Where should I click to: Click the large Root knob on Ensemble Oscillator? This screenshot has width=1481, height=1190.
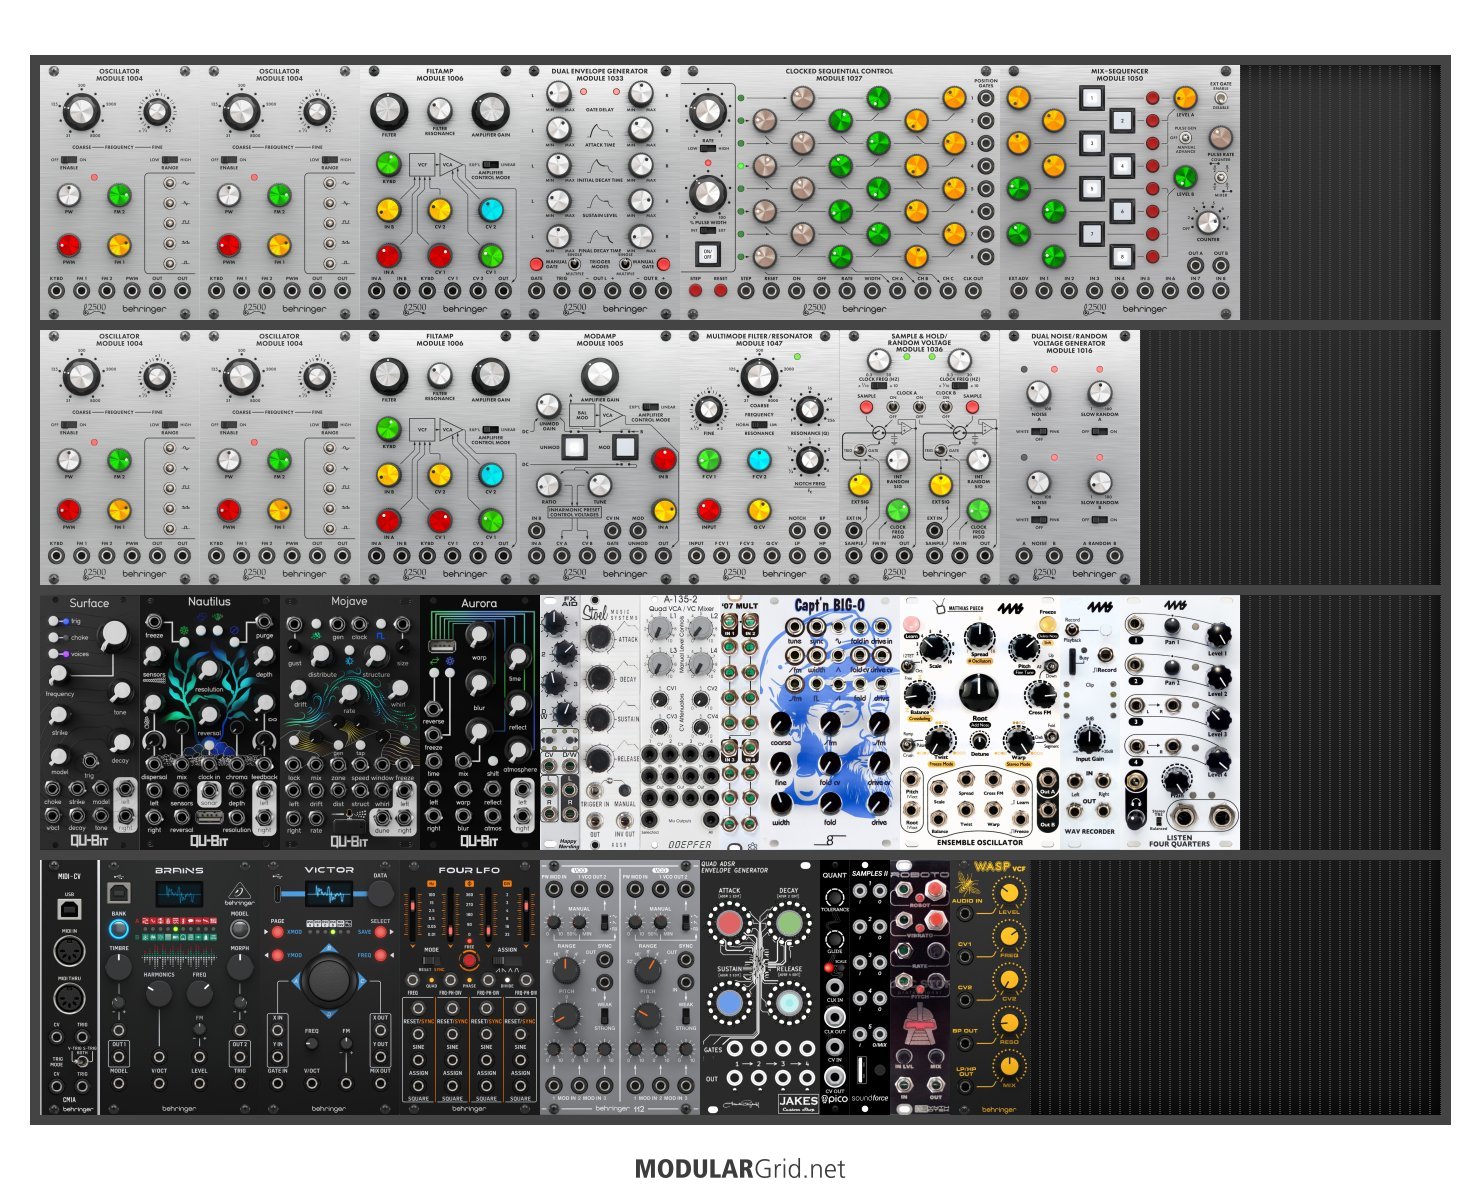[978, 691]
